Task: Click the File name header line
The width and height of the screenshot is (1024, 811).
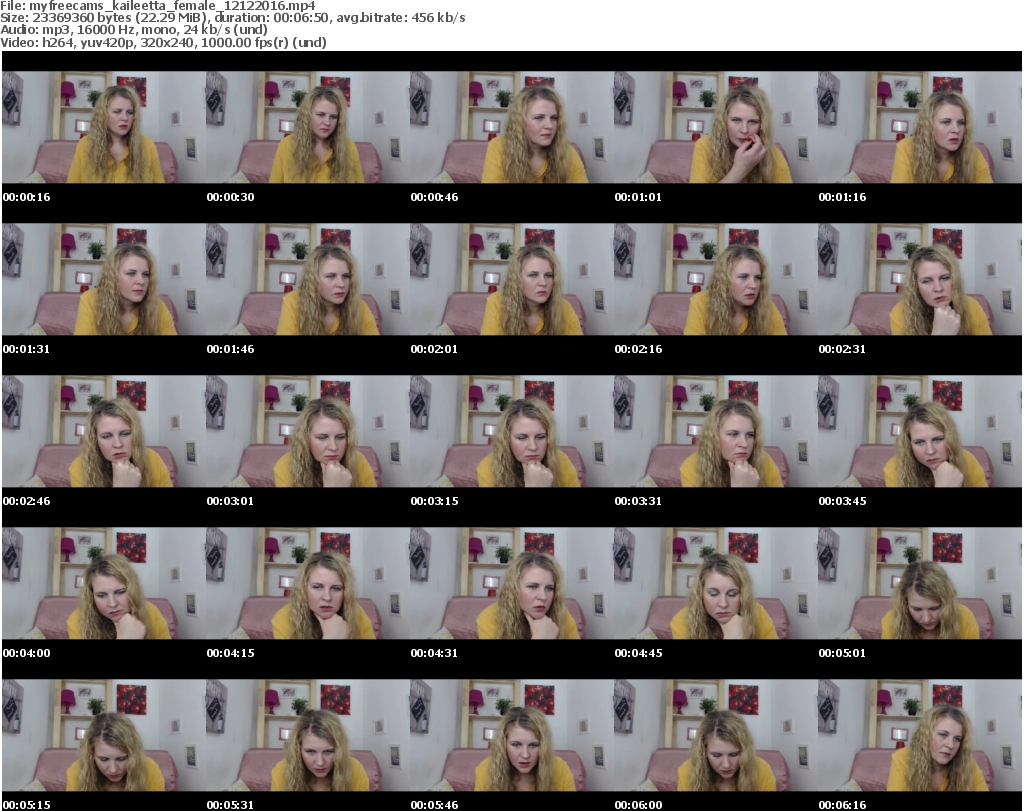Action: pyautogui.click(x=158, y=6)
